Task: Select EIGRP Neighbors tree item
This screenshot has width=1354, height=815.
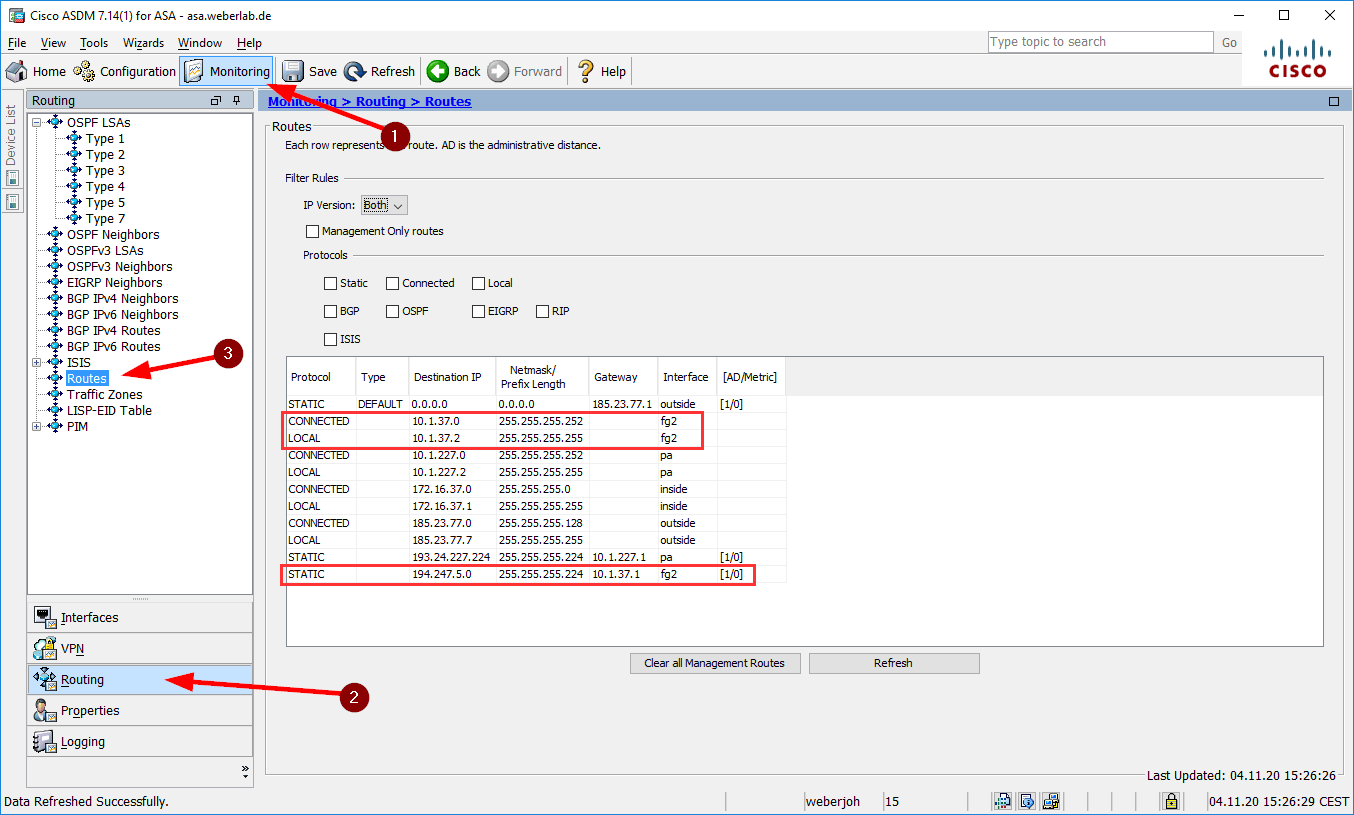Action: 114,282
